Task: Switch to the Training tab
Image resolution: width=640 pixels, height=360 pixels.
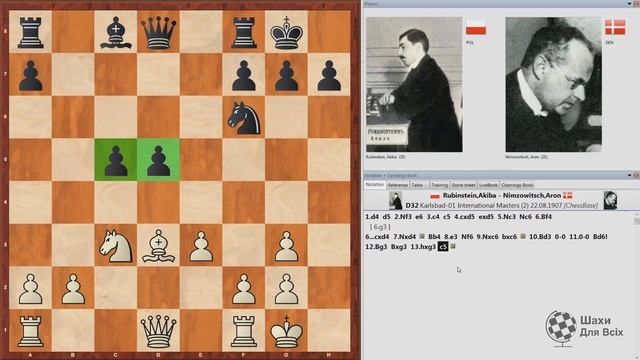Action: [440, 185]
